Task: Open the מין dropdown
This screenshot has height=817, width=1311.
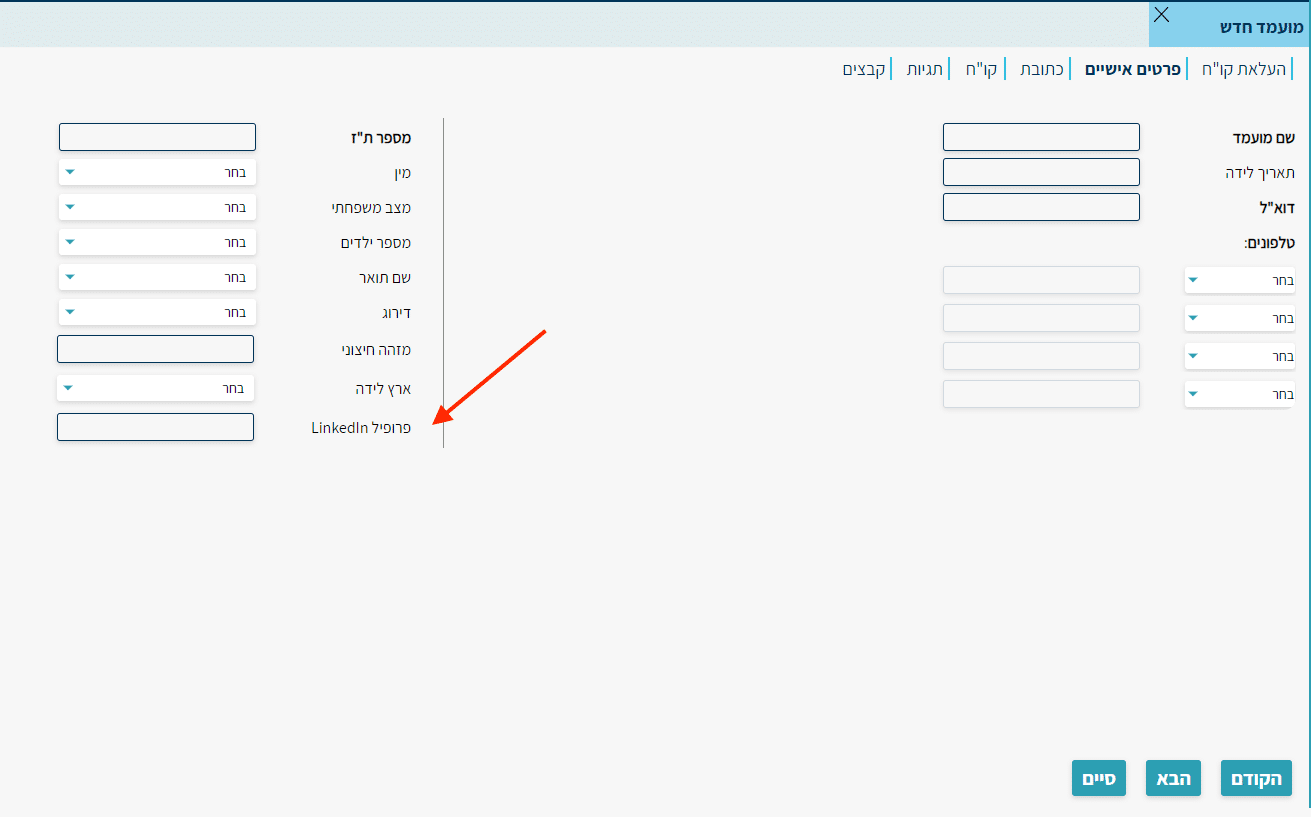Action: click(157, 172)
